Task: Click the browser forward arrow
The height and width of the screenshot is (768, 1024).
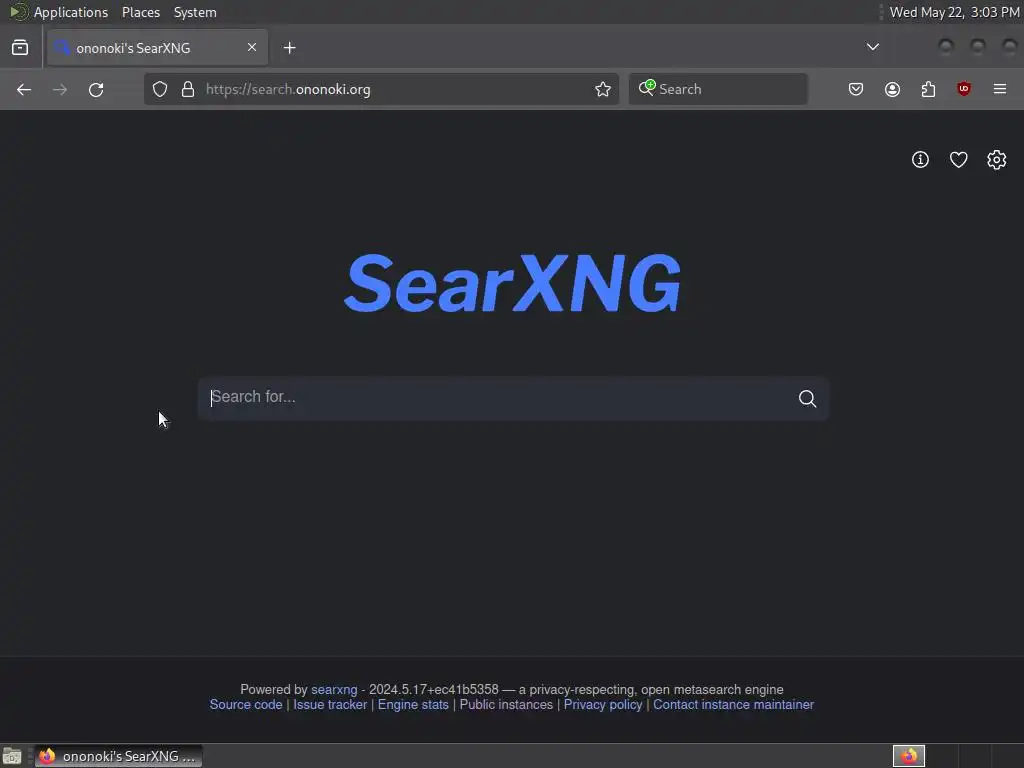Action: (x=60, y=89)
